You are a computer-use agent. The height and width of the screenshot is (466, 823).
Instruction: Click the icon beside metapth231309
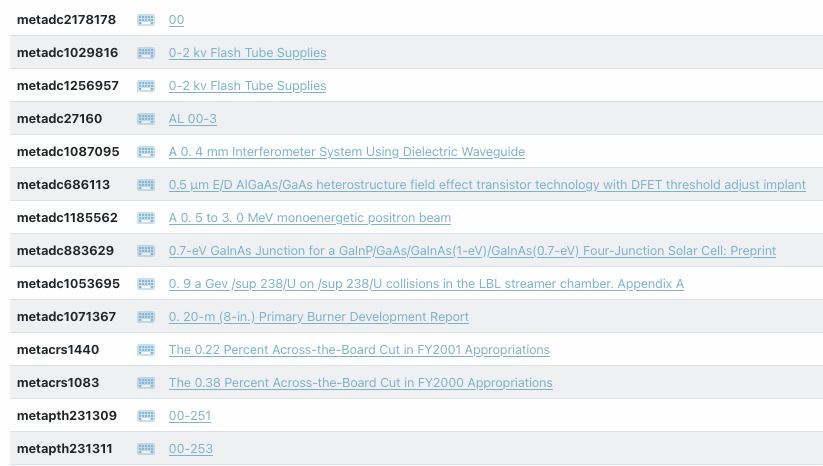146,416
